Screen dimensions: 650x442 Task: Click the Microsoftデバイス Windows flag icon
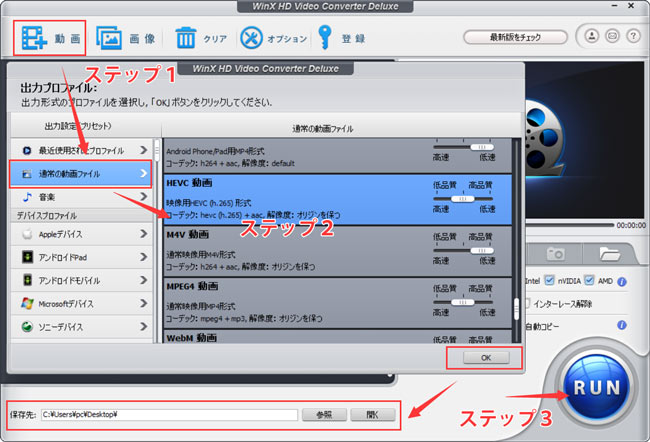27,304
